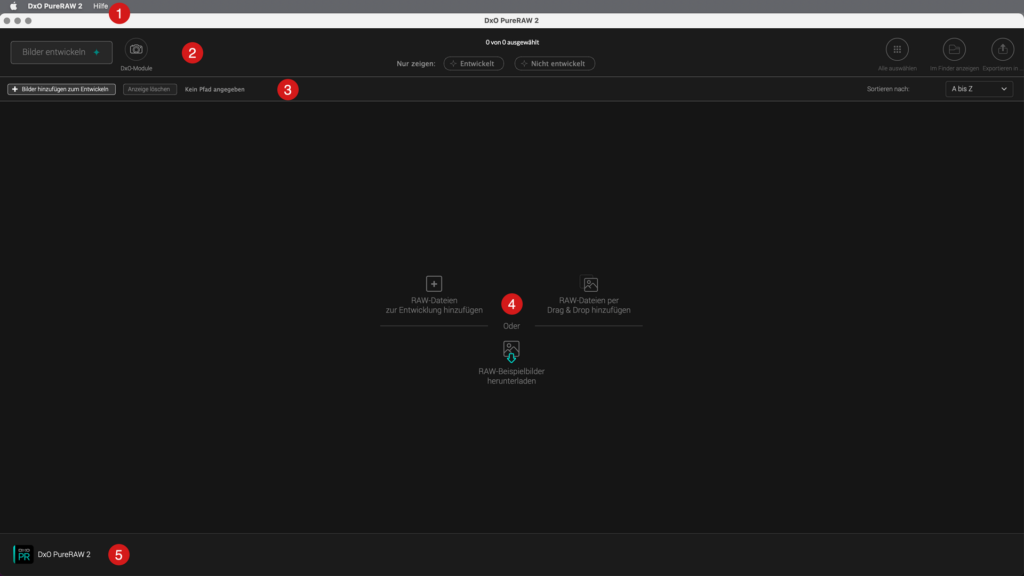Click the DxO PureRAW 2 logo icon
This screenshot has height=576, width=1024.
point(23,554)
